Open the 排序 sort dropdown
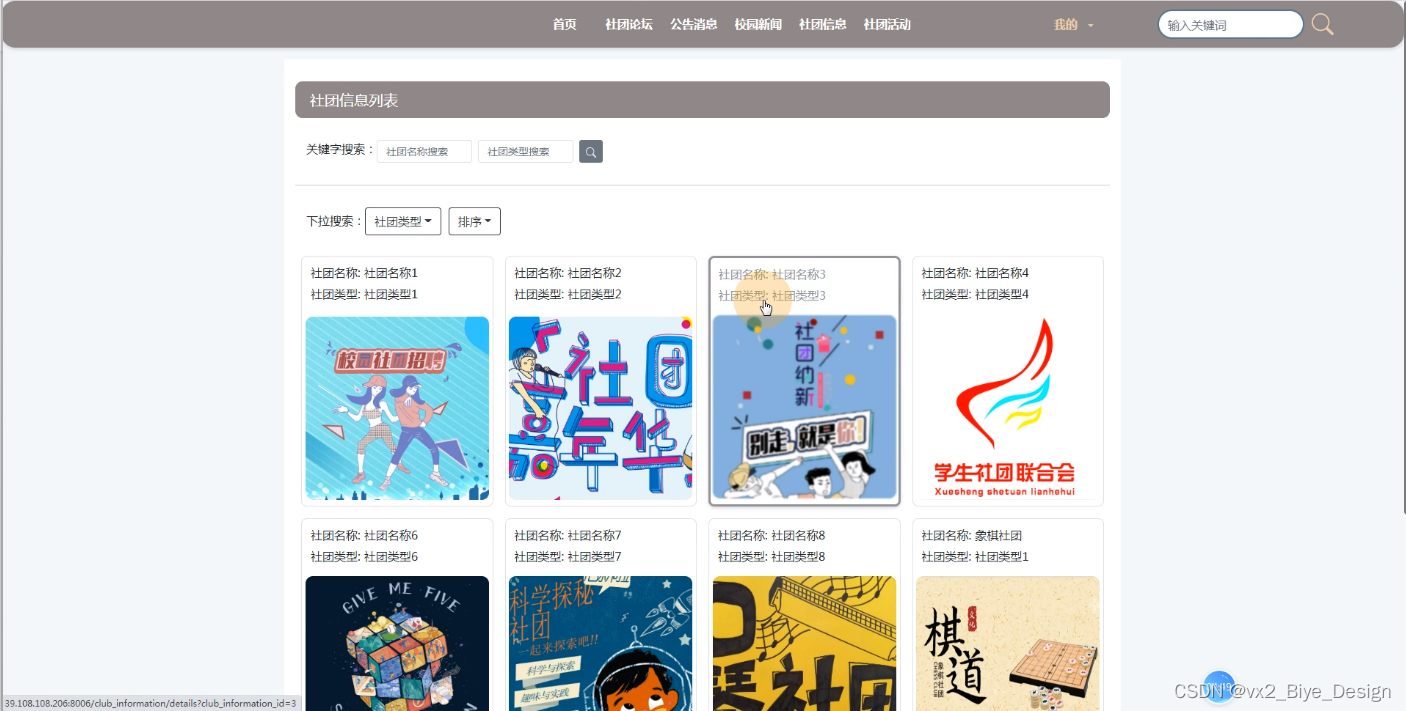This screenshot has height=711, width=1406. coord(475,221)
